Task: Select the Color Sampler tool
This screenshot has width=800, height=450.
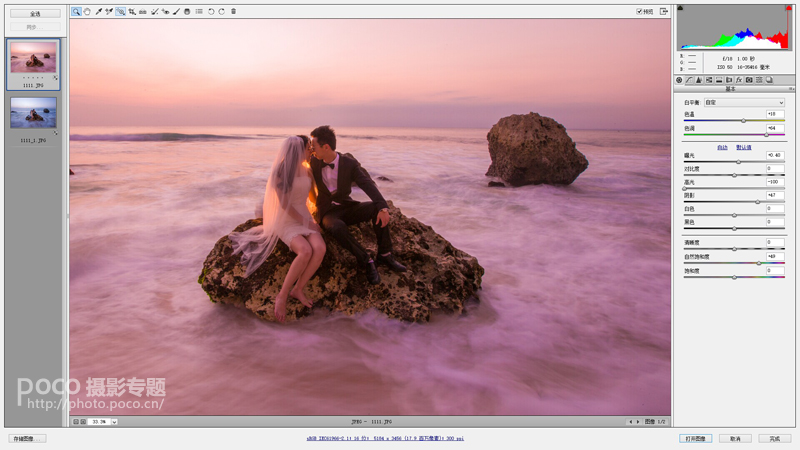Action: coord(109,11)
